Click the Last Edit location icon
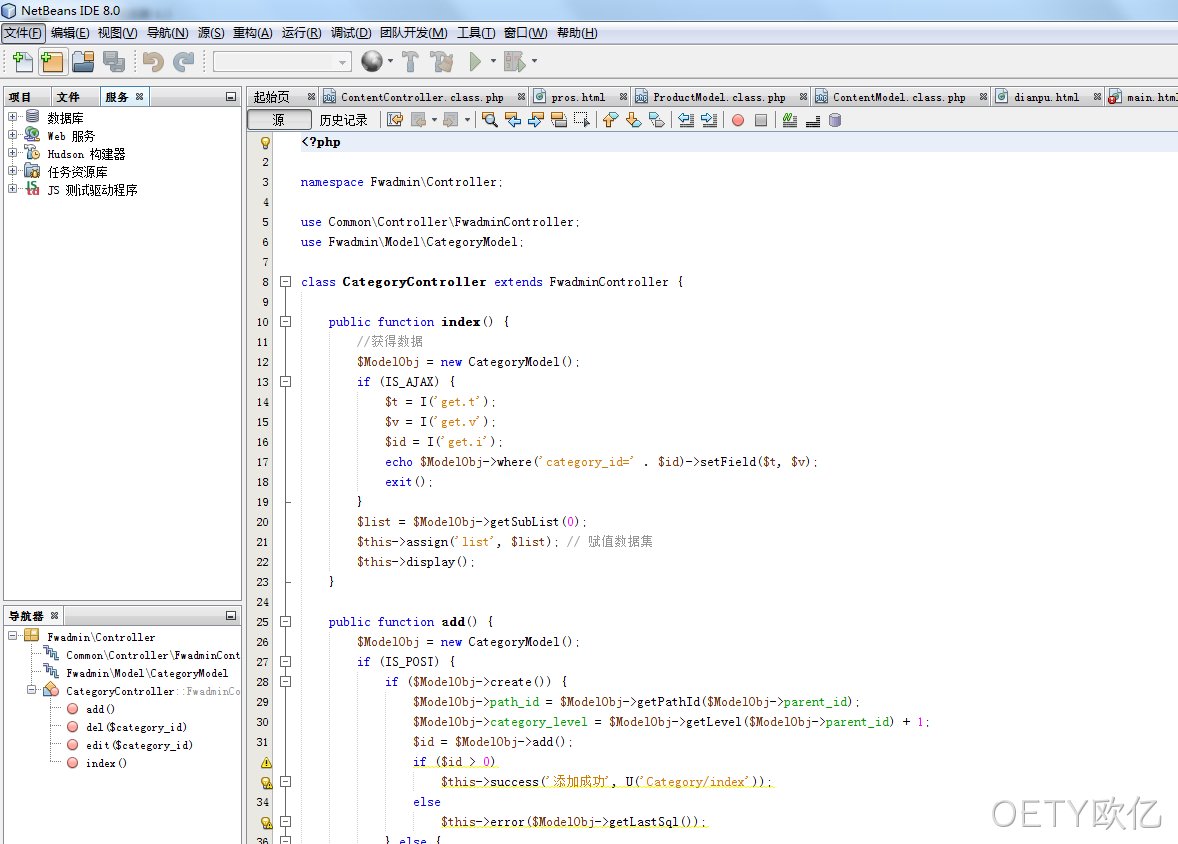The height and width of the screenshot is (844, 1178). [395, 119]
